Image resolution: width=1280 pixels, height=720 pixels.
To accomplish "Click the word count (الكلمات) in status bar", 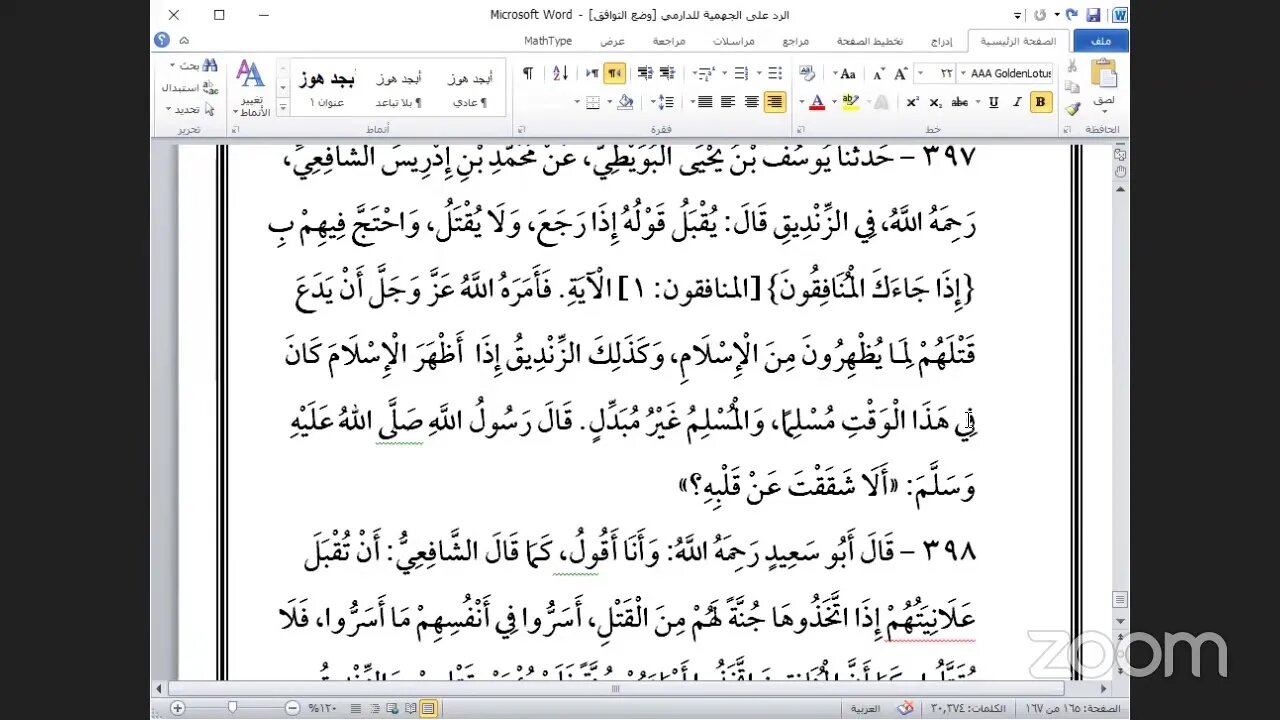I will pos(968,709).
